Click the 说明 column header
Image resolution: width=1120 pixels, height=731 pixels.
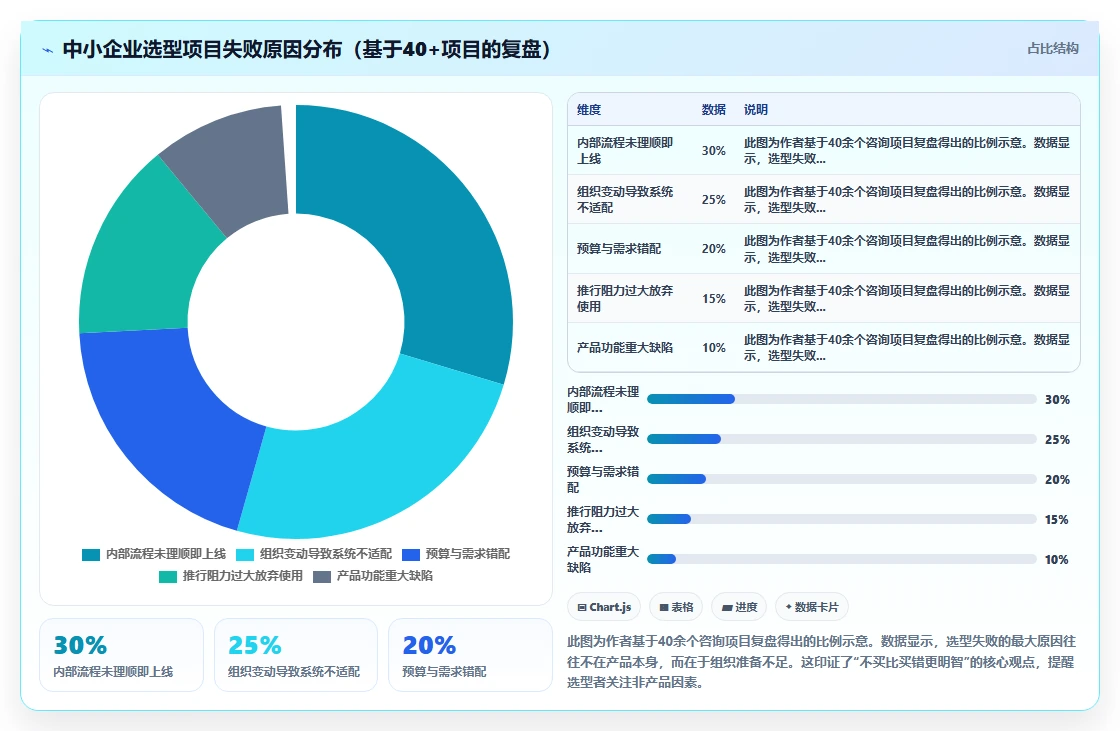coord(756,109)
